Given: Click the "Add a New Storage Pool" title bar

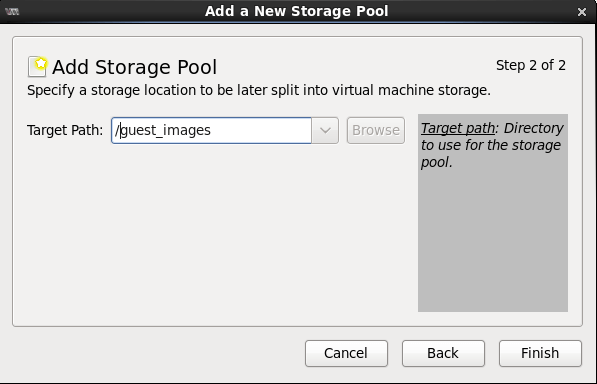Looking at the screenshot, I should pos(297,11).
